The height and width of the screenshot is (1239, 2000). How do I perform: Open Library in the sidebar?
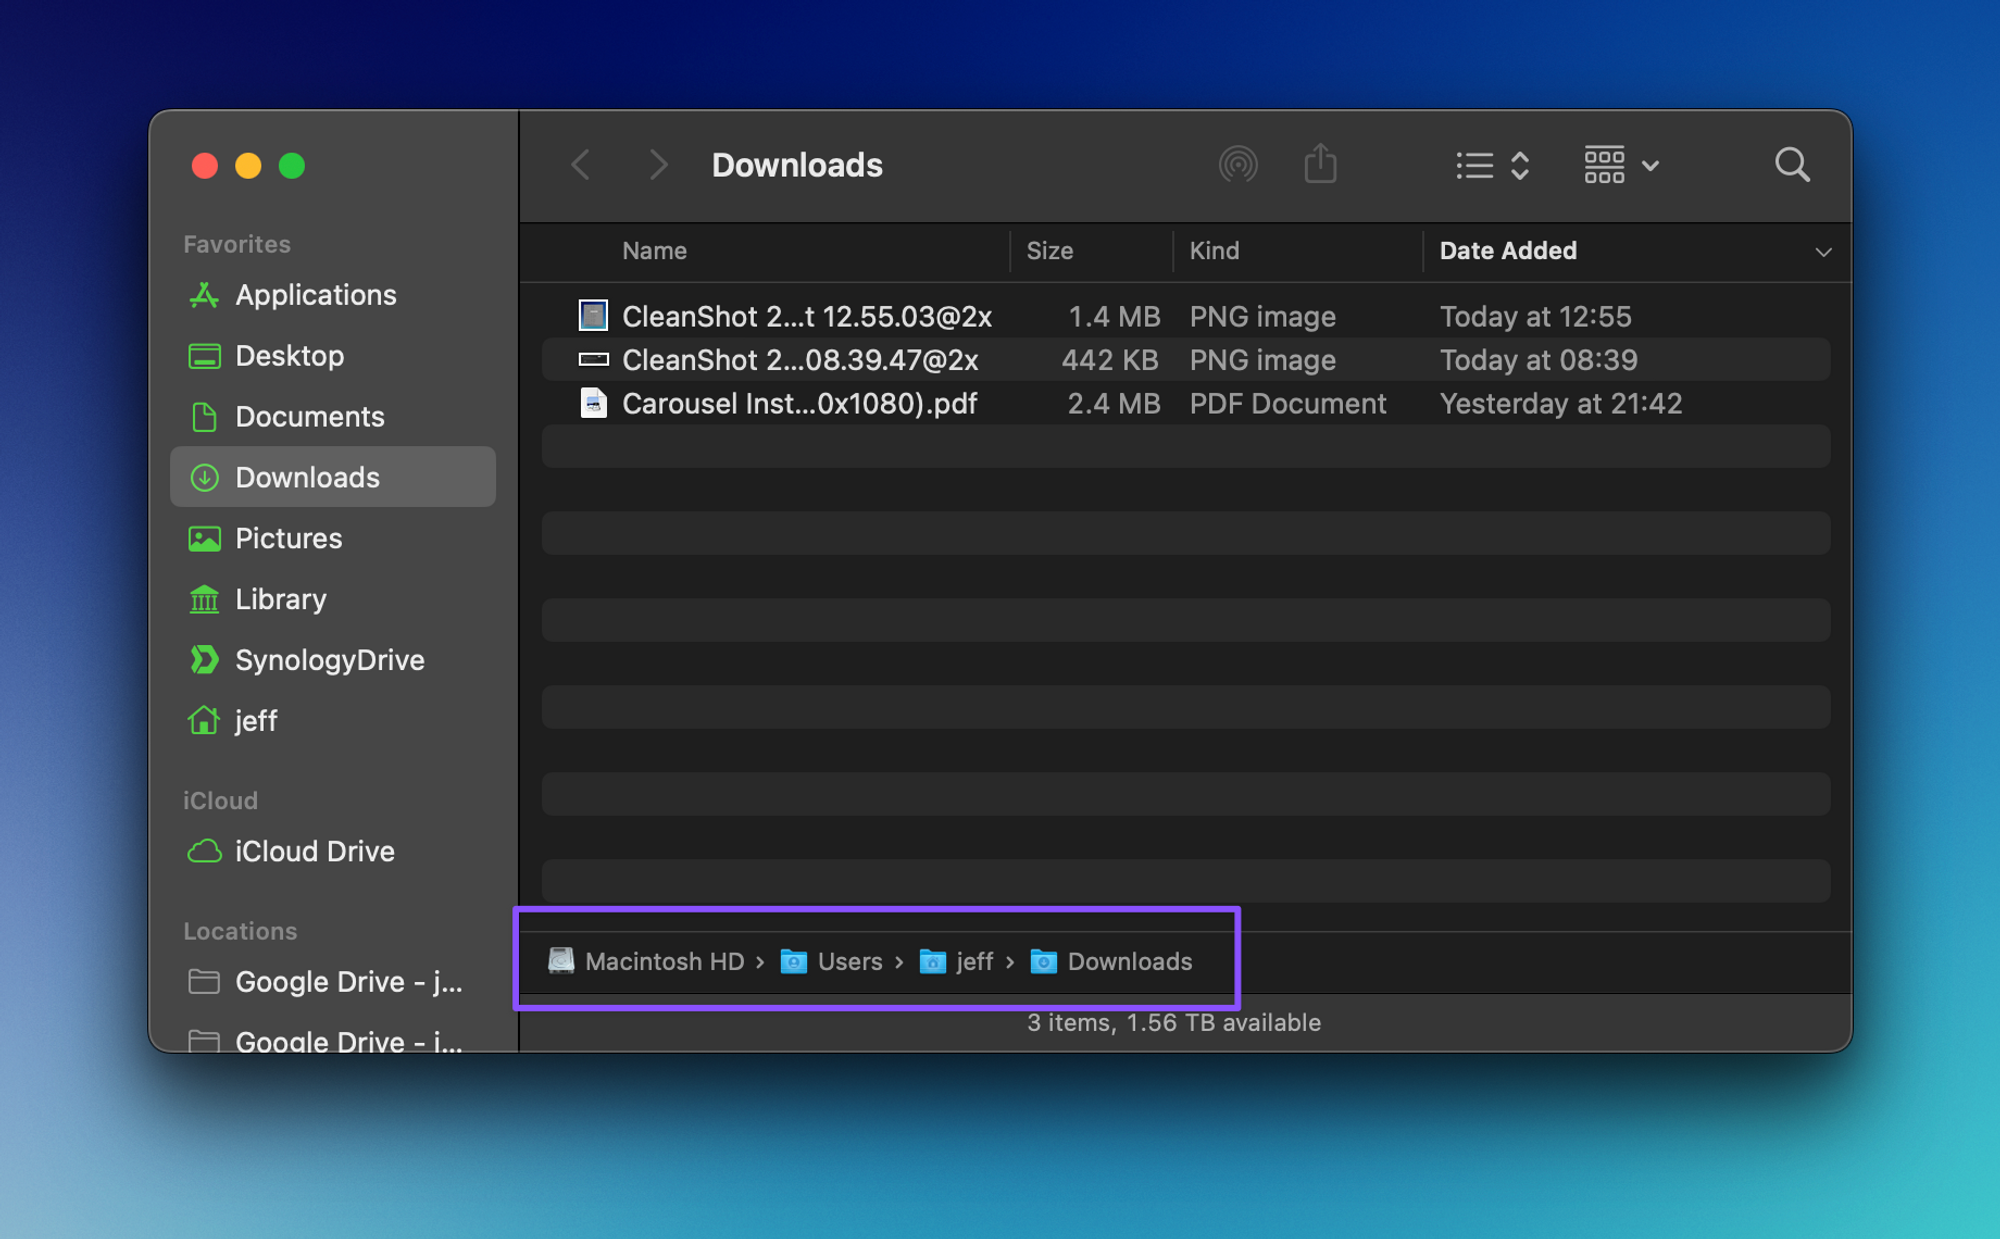click(x=280, y=599)
